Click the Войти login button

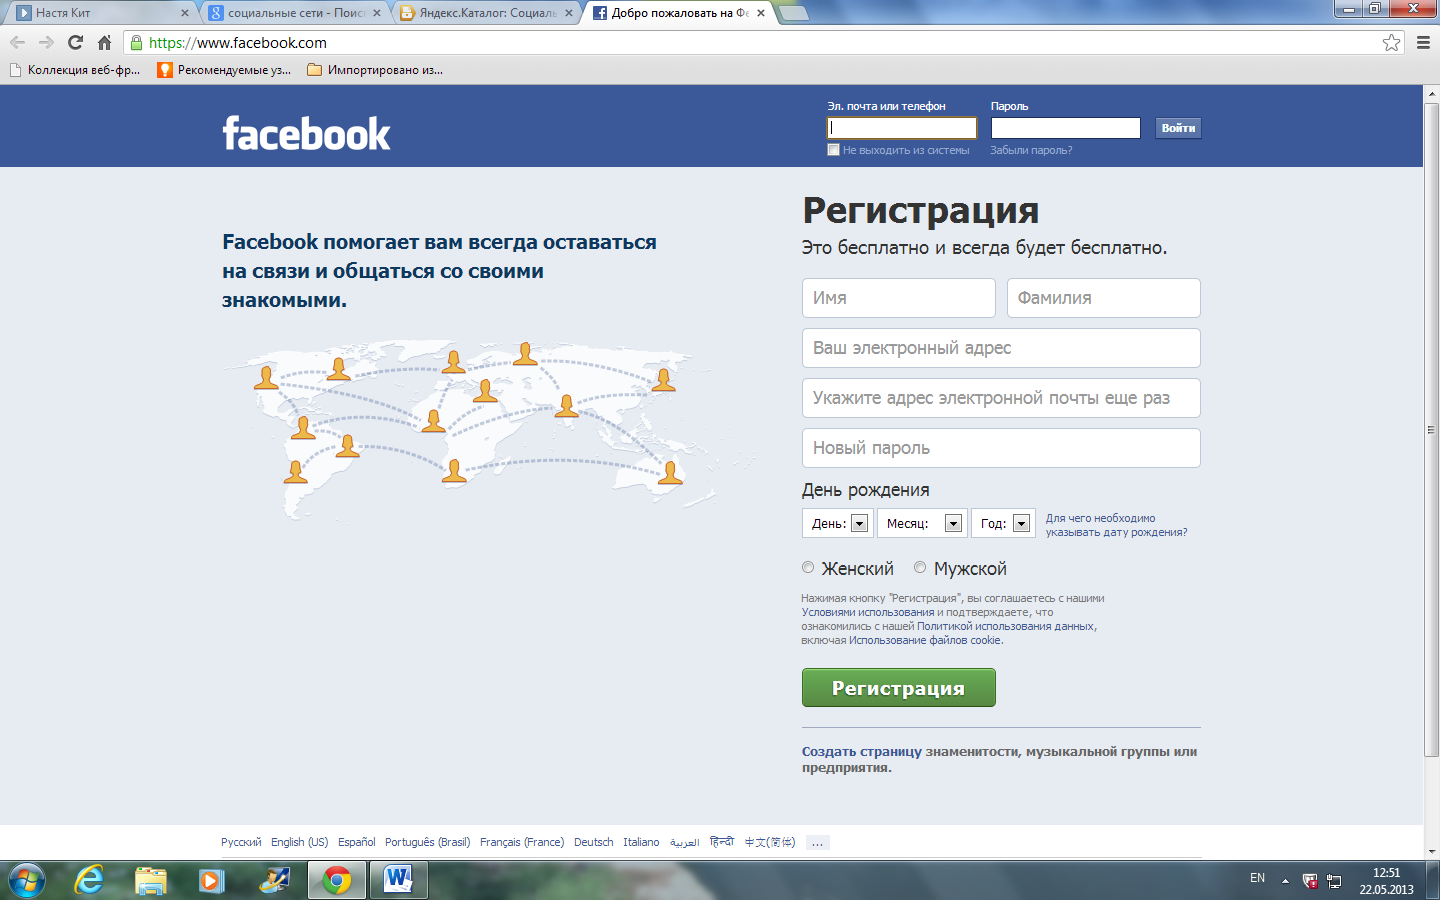pyautogui.click(x=1178, y=128)
